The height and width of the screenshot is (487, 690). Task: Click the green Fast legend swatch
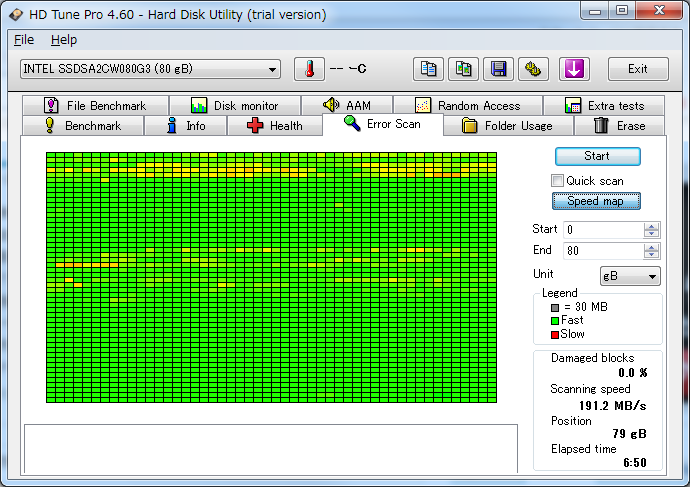point(555,321)
